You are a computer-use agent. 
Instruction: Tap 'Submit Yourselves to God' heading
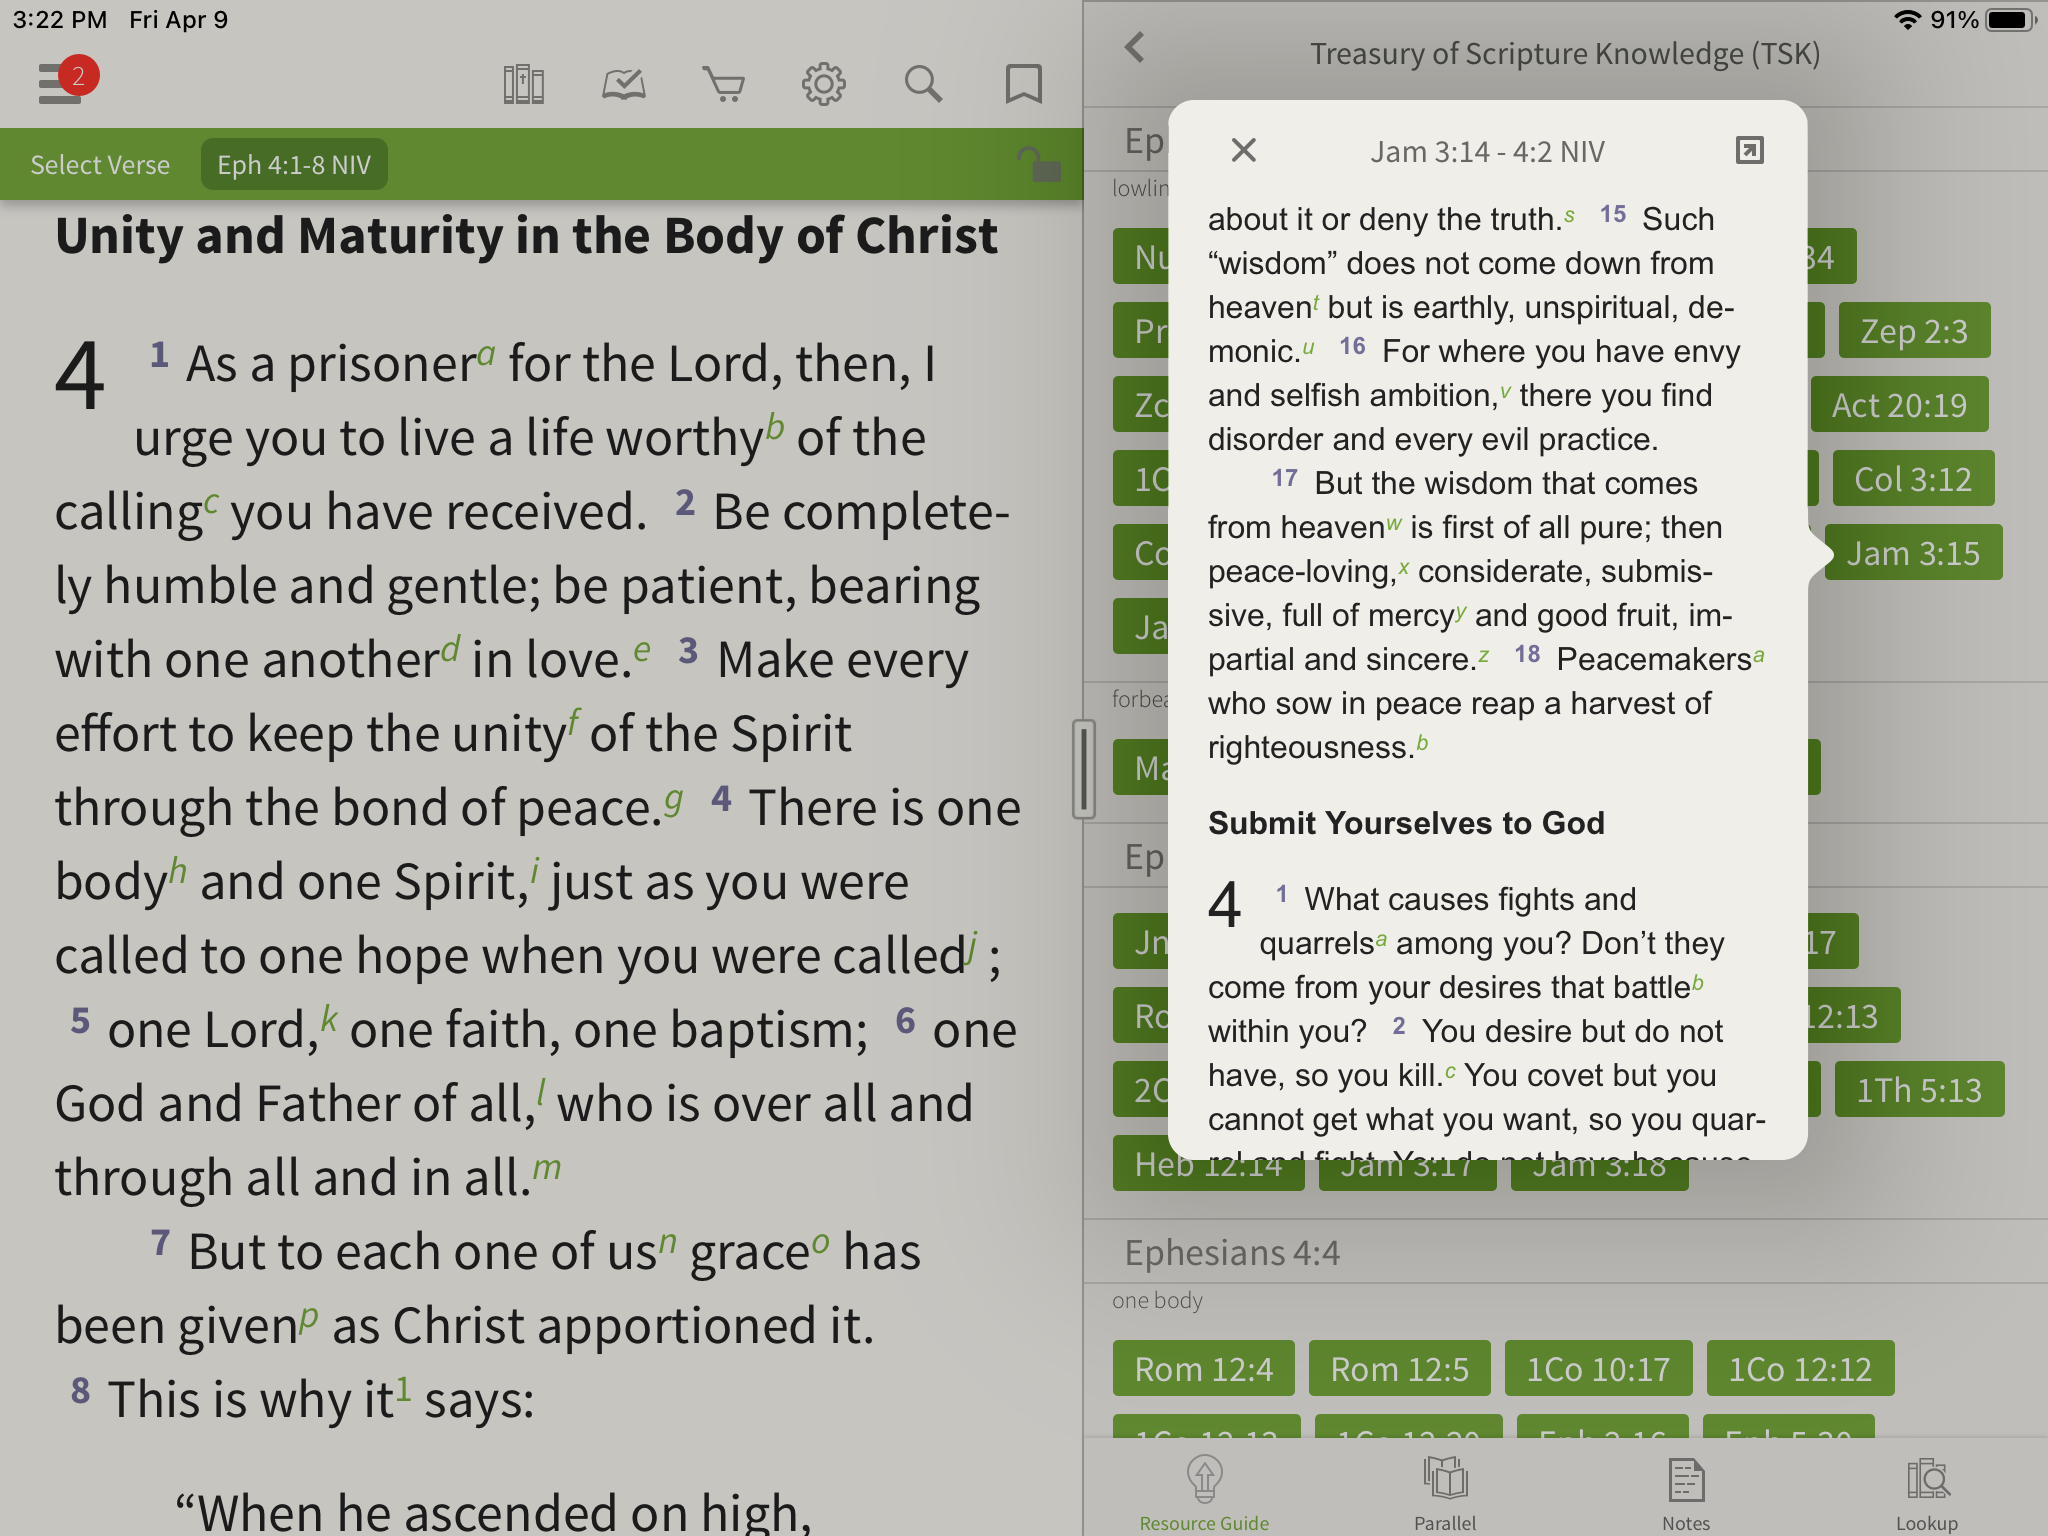coord(1406,823)
